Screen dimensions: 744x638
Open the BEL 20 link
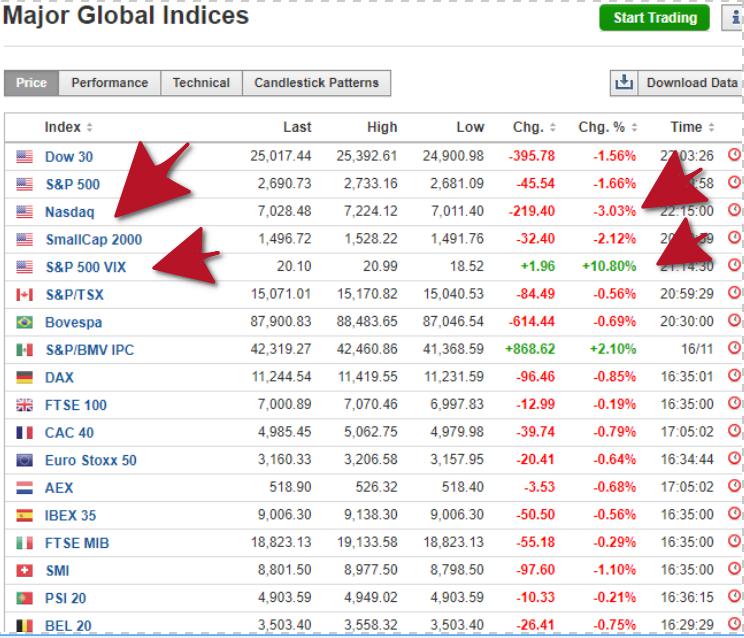pyautogui.click(x=68, y=625)
